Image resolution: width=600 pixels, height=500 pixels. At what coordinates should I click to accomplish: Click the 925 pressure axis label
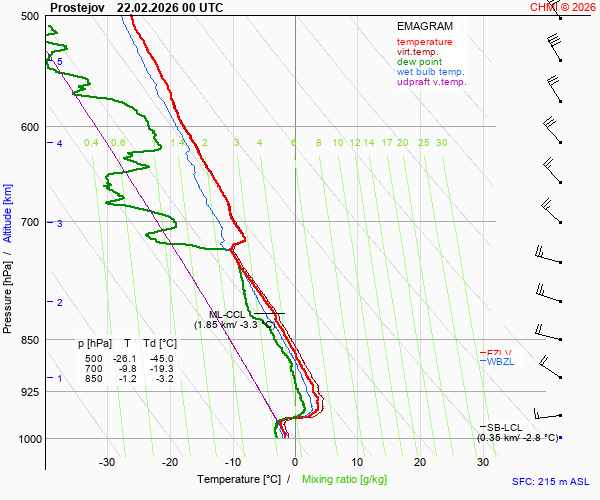pyautogui.click(x=29, y=392)
